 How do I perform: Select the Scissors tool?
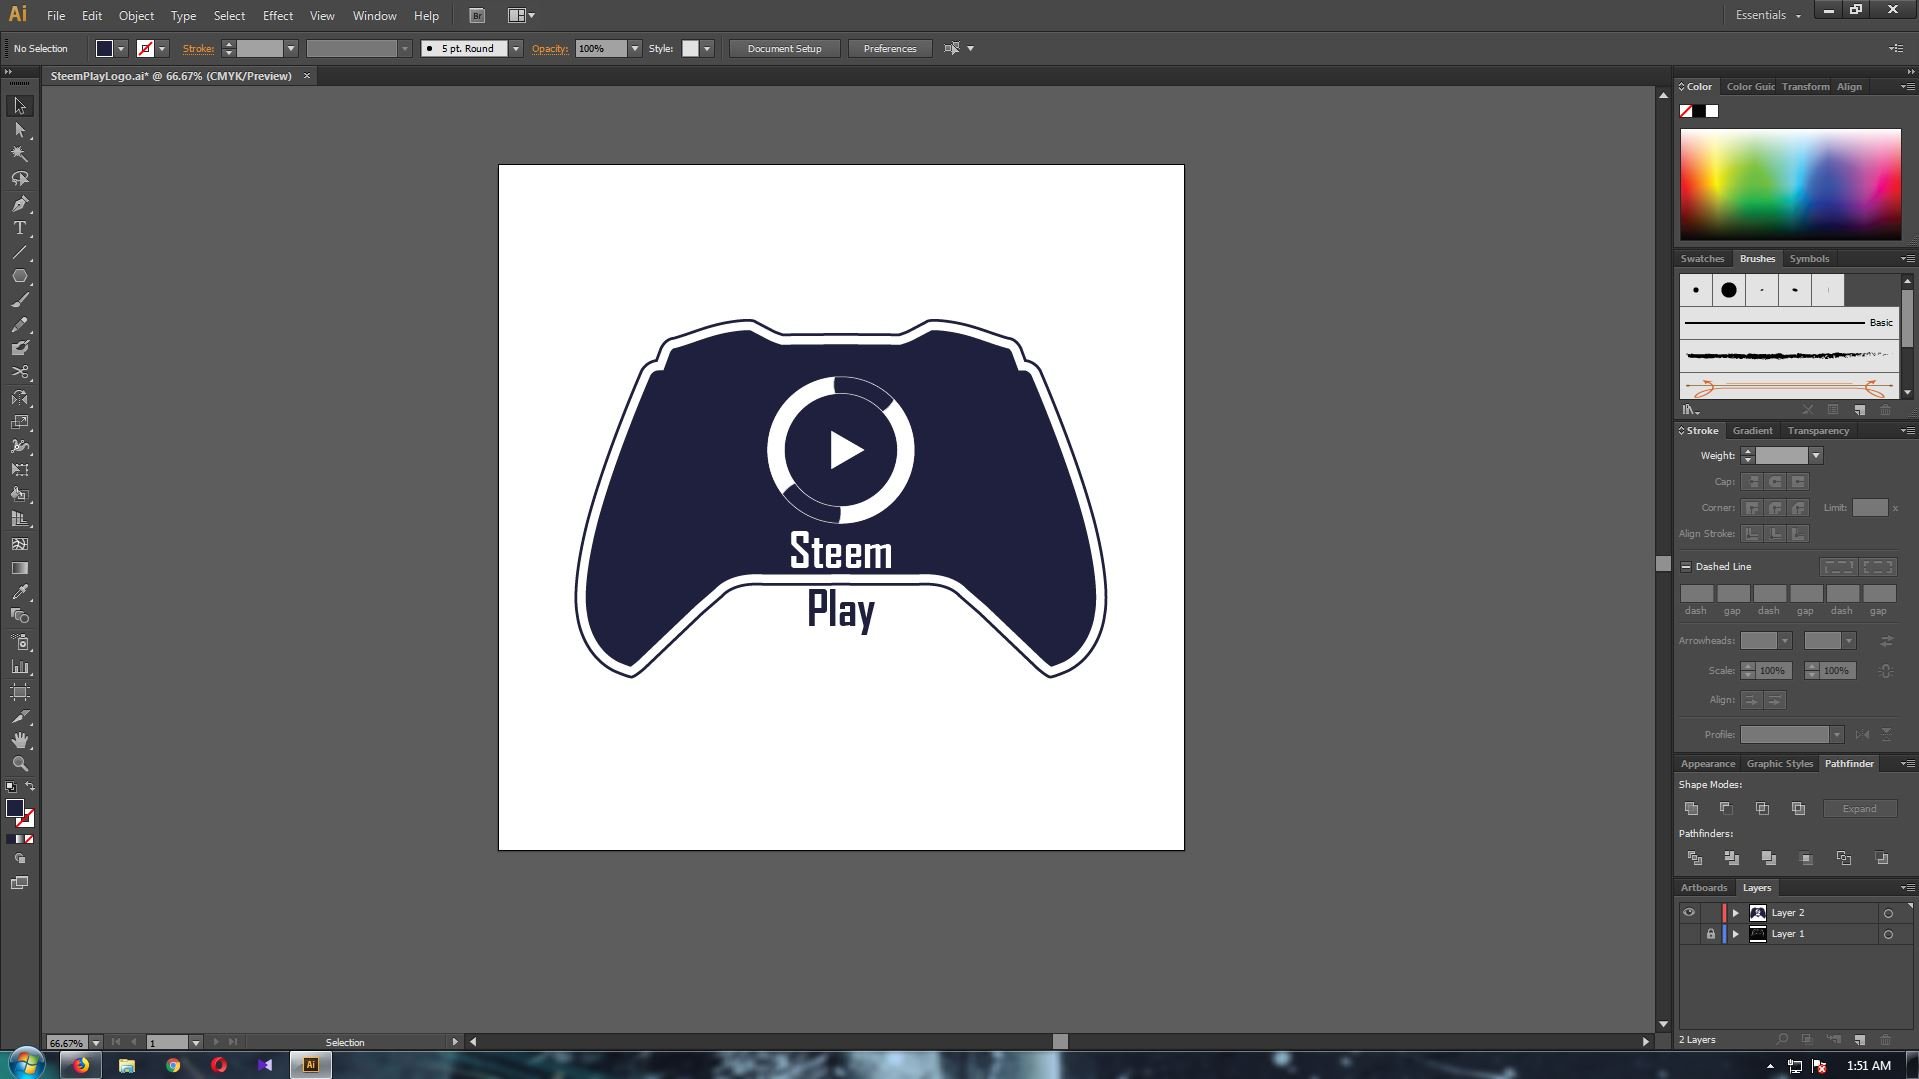tap(19, 372)
